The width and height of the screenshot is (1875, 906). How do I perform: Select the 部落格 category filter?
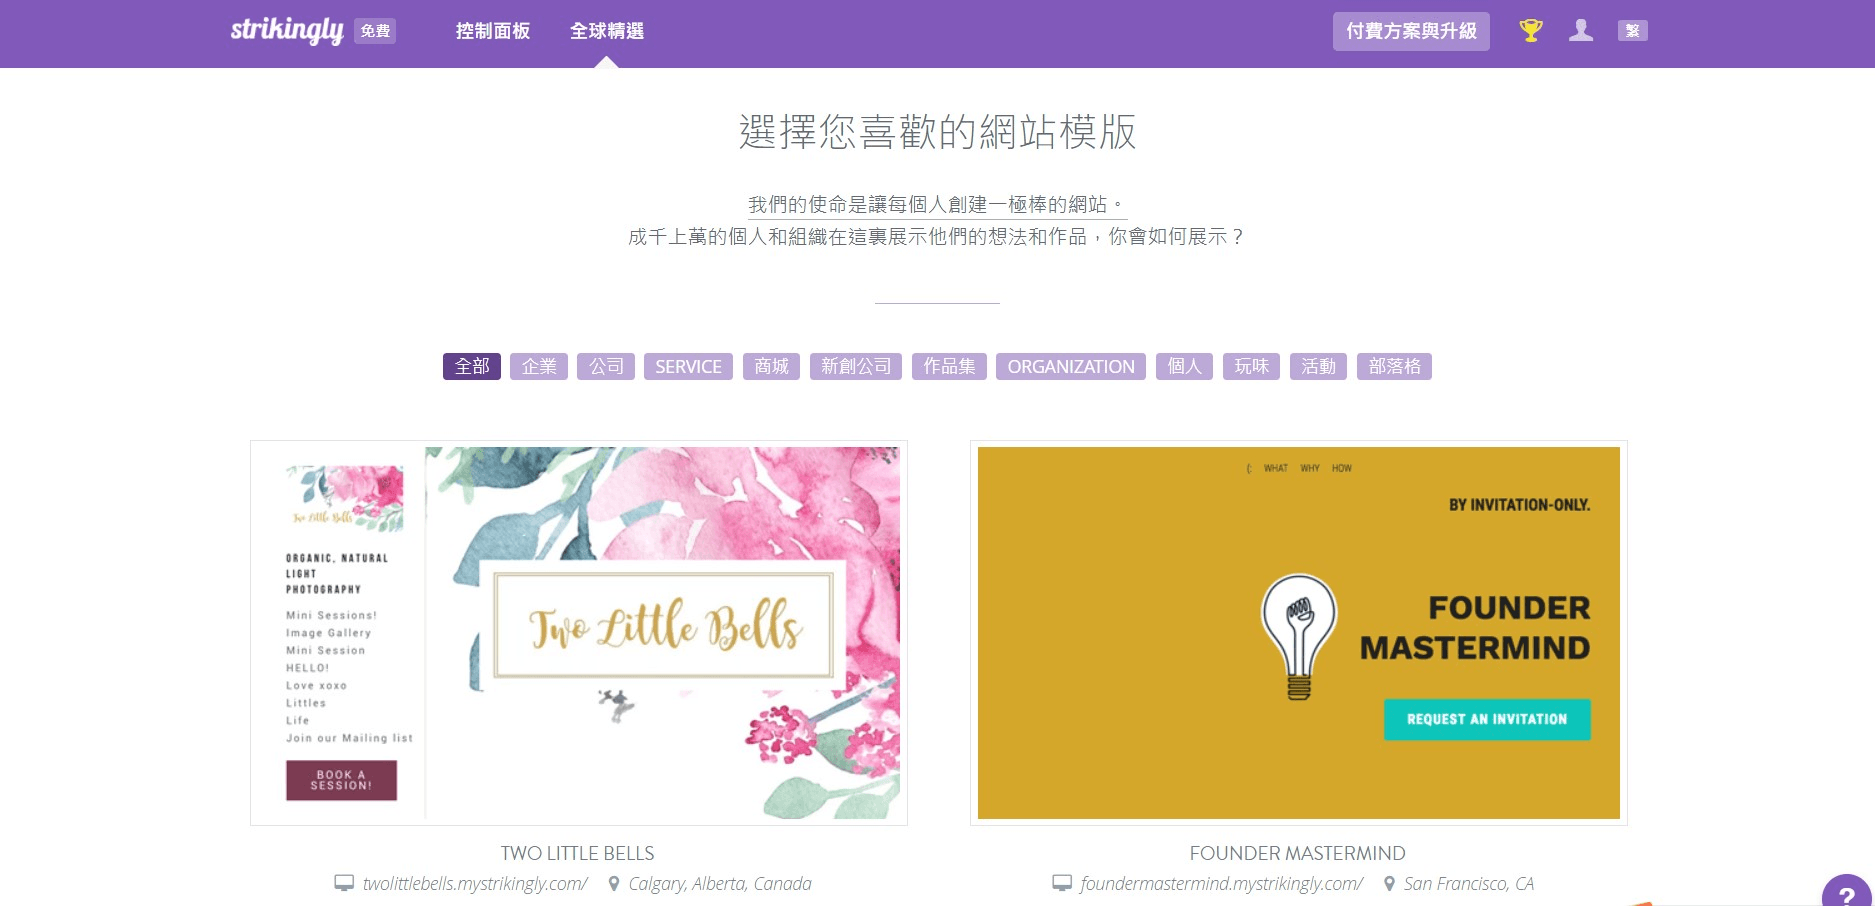click(x=1394, y=366)
